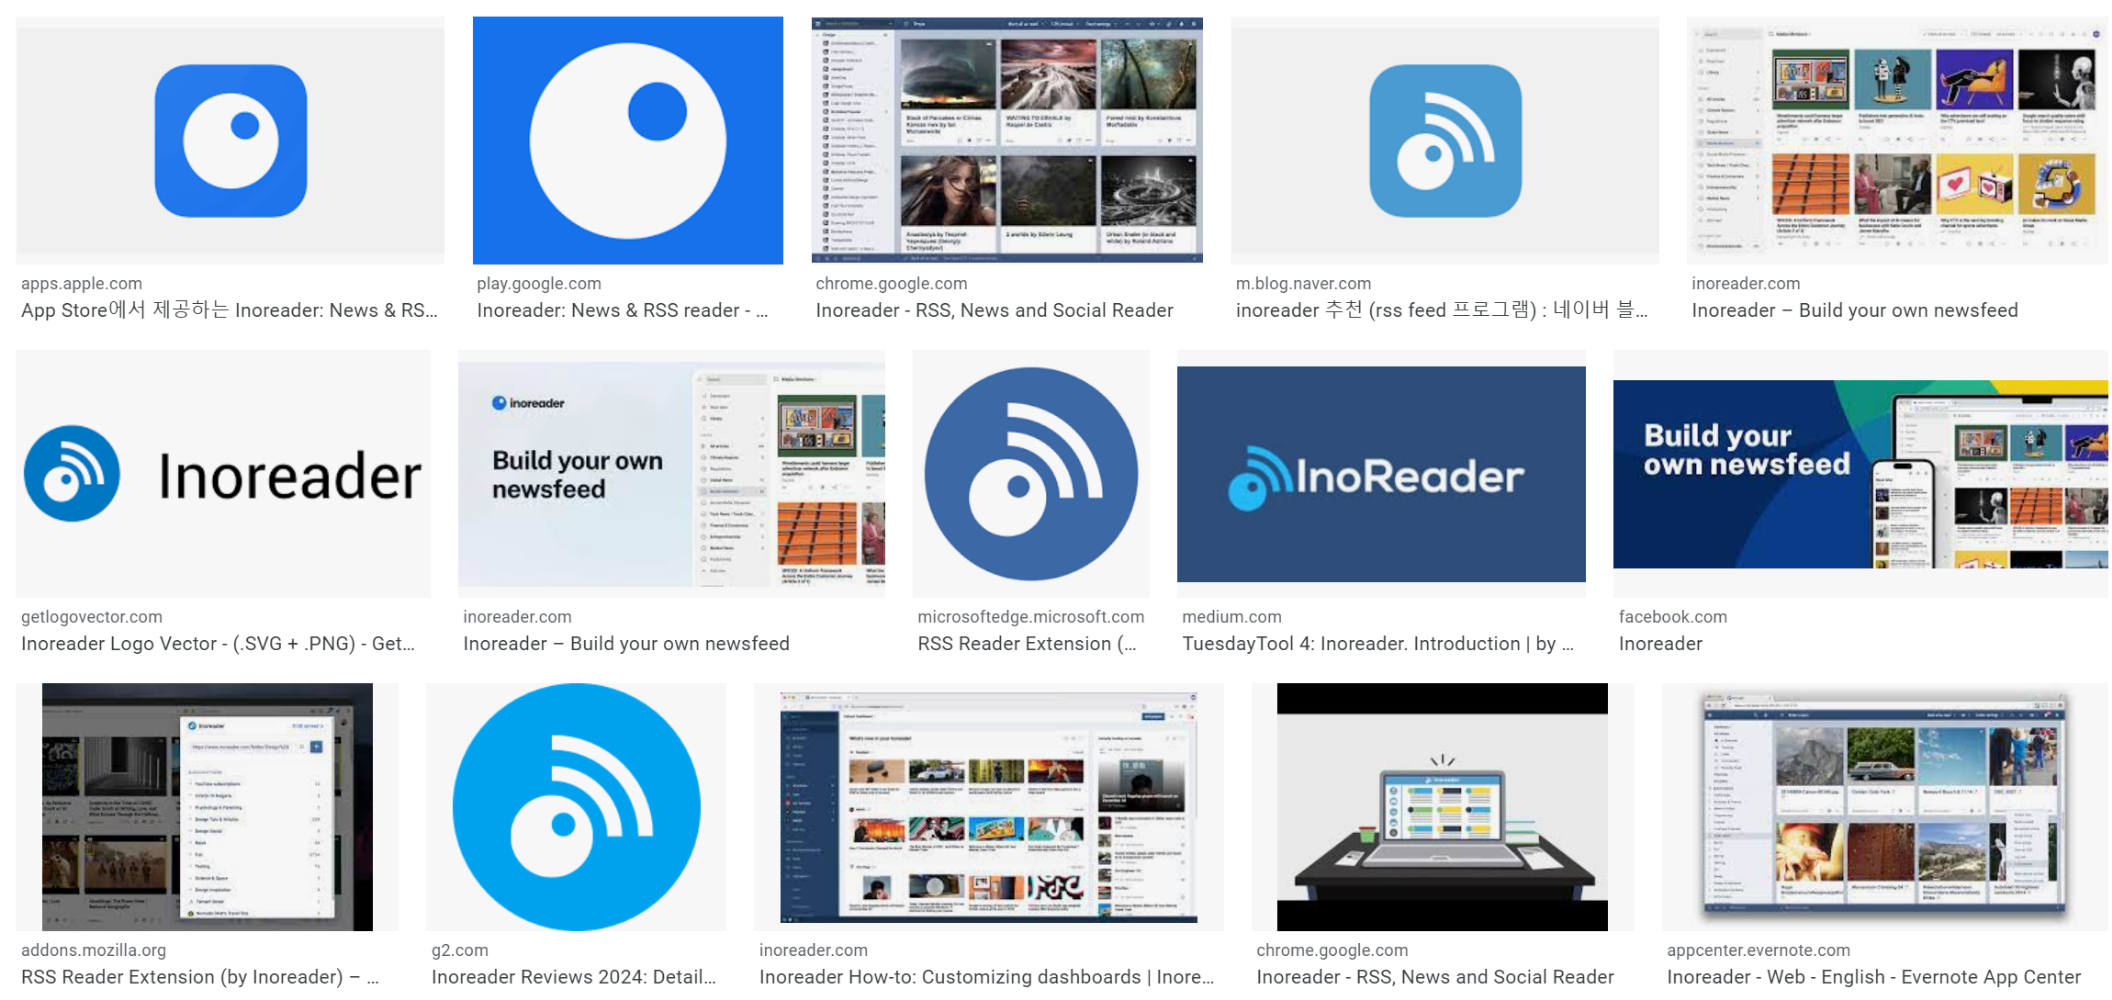Open the g2.com light blue RSS icon
The height and width of the screenshot is (1000, 2112).
tap(576, 807)
